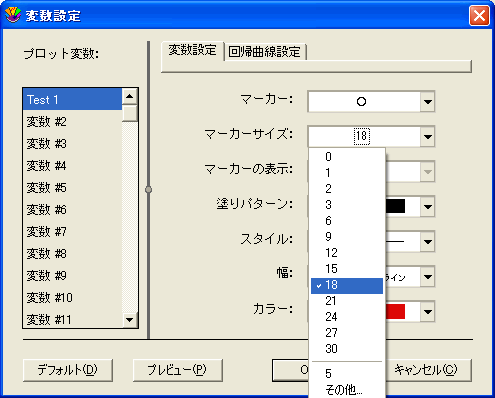Select 変数 #3 in the list
The width and height of the screenshot is (495, 398).
click(x=72, y=144)
